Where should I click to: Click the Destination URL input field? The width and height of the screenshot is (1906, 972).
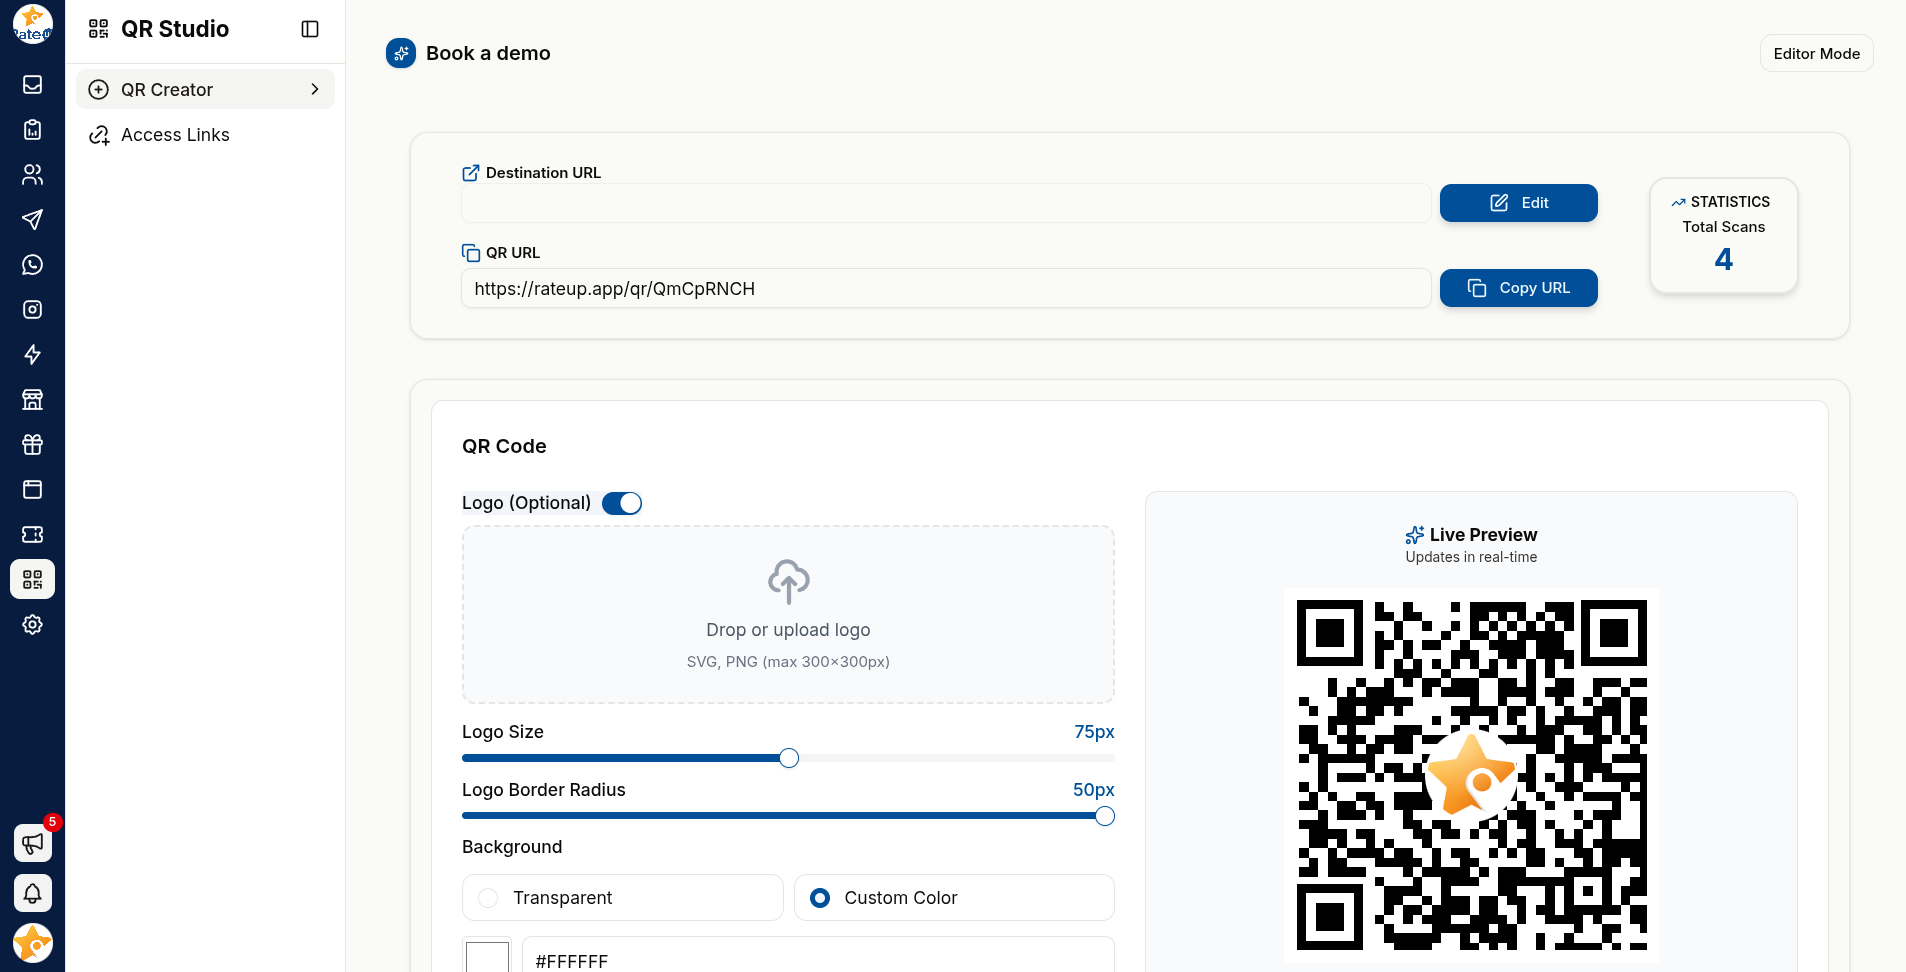click(x=946, y=203)
